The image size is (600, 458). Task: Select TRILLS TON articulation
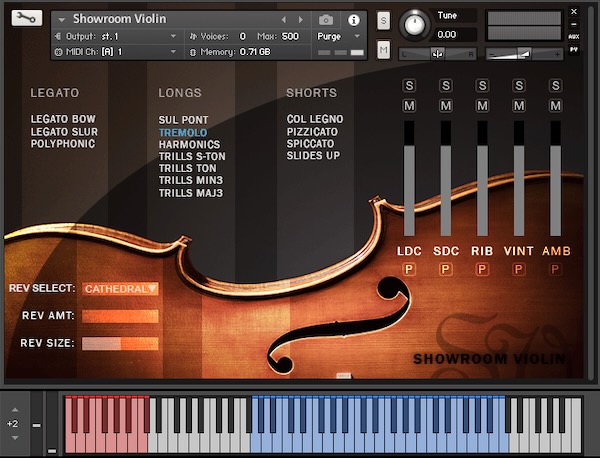188,168
